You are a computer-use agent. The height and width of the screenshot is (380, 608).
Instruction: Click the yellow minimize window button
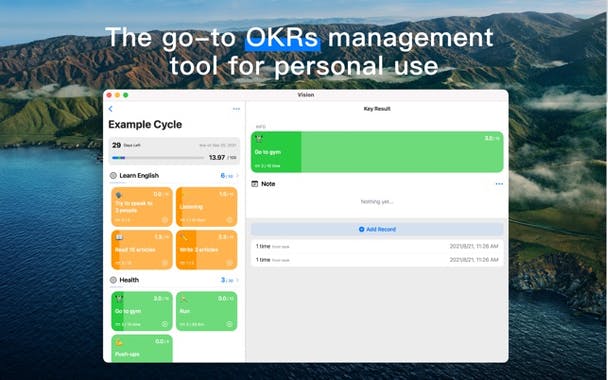(117, 95)
